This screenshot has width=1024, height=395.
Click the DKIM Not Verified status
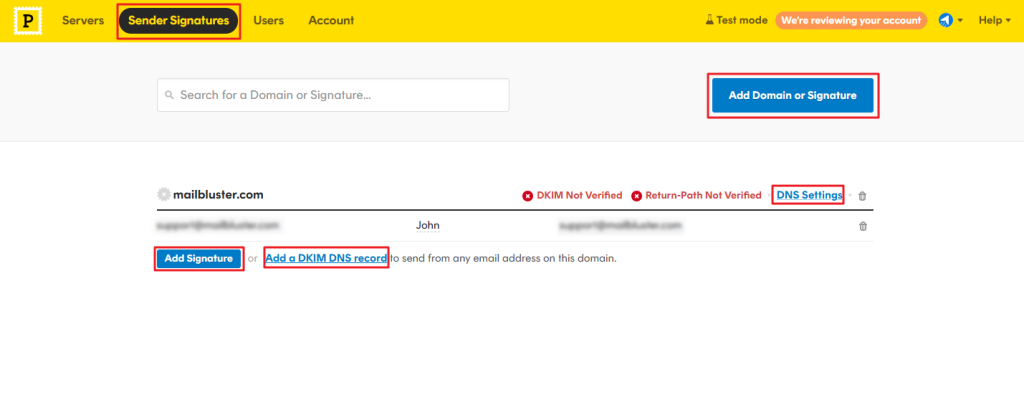pos(579,195)
